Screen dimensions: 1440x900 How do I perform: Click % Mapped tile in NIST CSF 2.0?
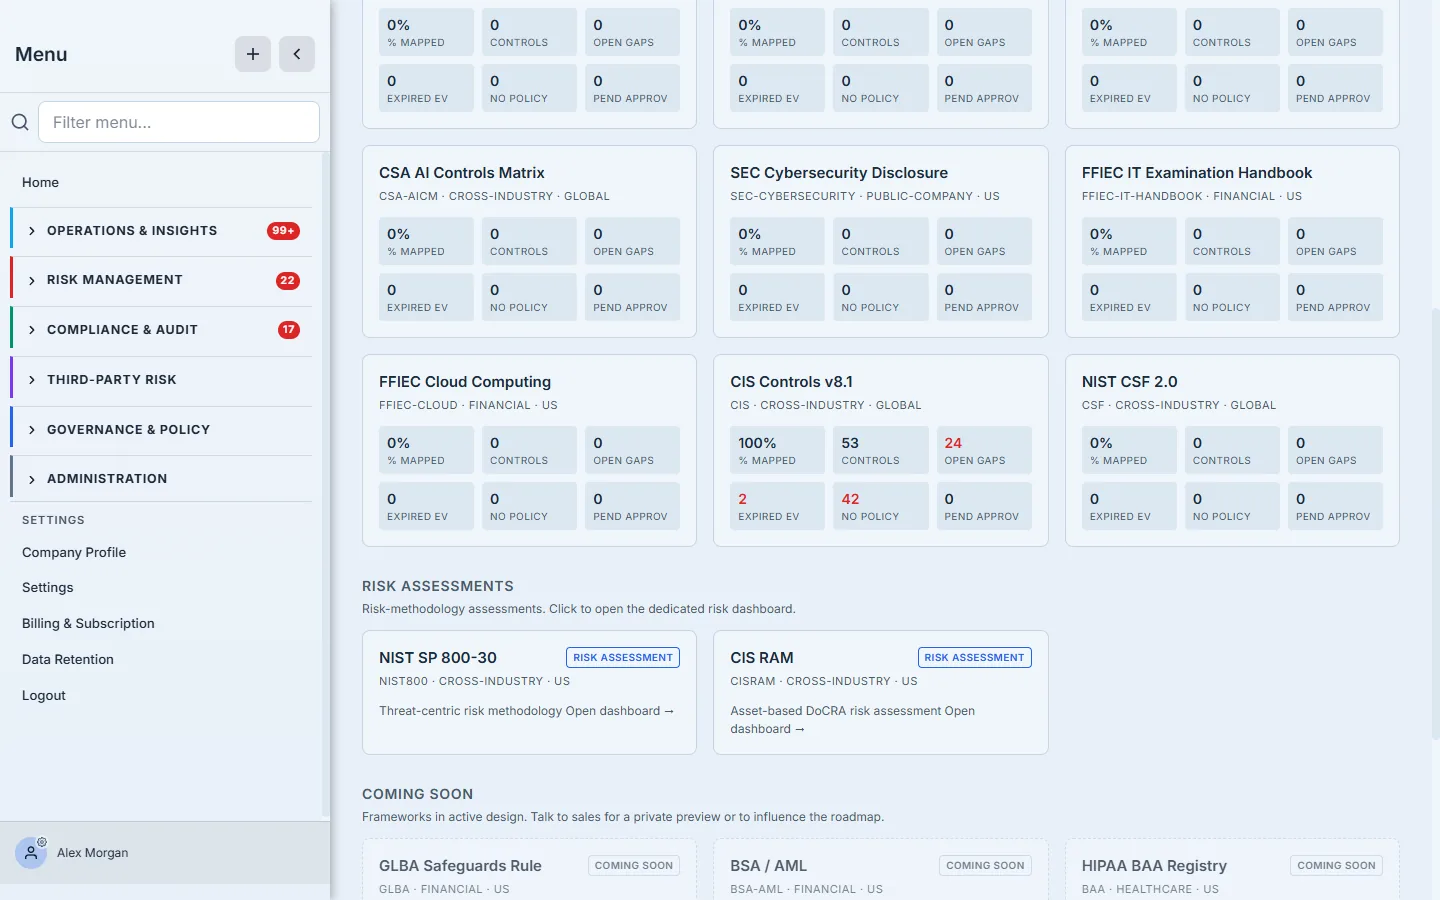(x=1129, y=450)
